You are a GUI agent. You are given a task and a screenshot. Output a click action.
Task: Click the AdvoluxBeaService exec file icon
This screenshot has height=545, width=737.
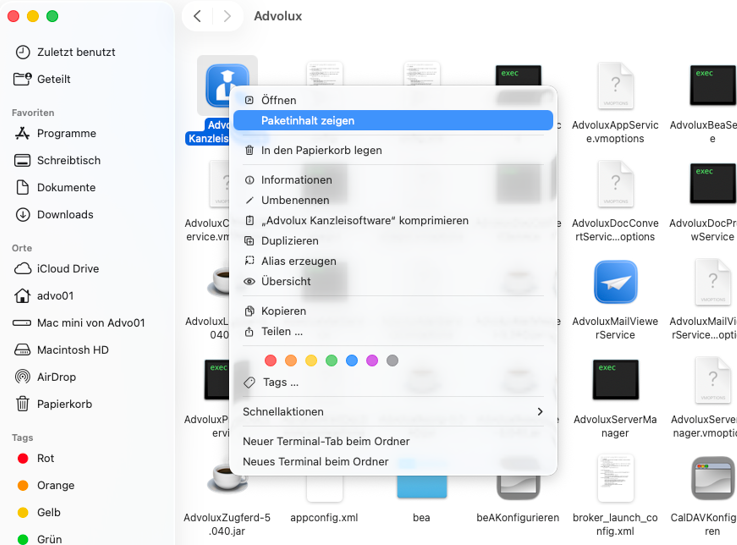712,87
